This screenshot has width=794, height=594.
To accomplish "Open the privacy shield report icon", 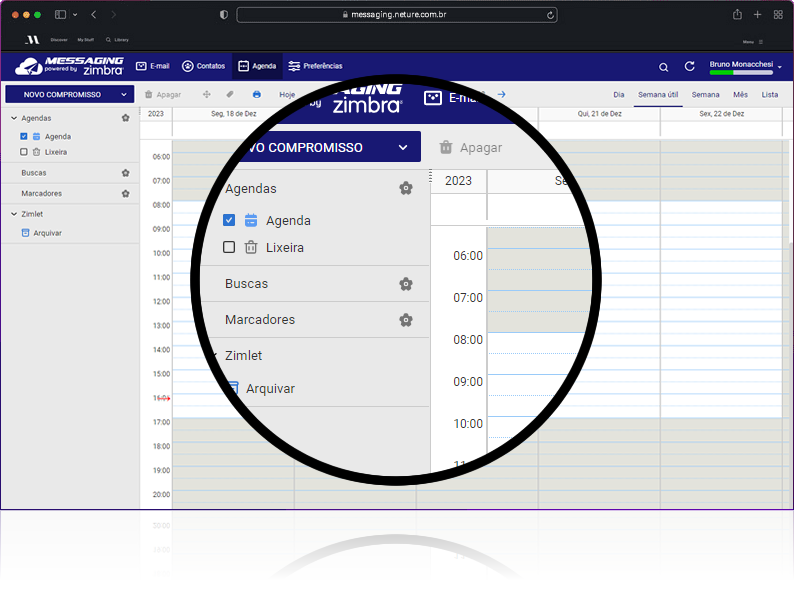I will tap(224, 15).
